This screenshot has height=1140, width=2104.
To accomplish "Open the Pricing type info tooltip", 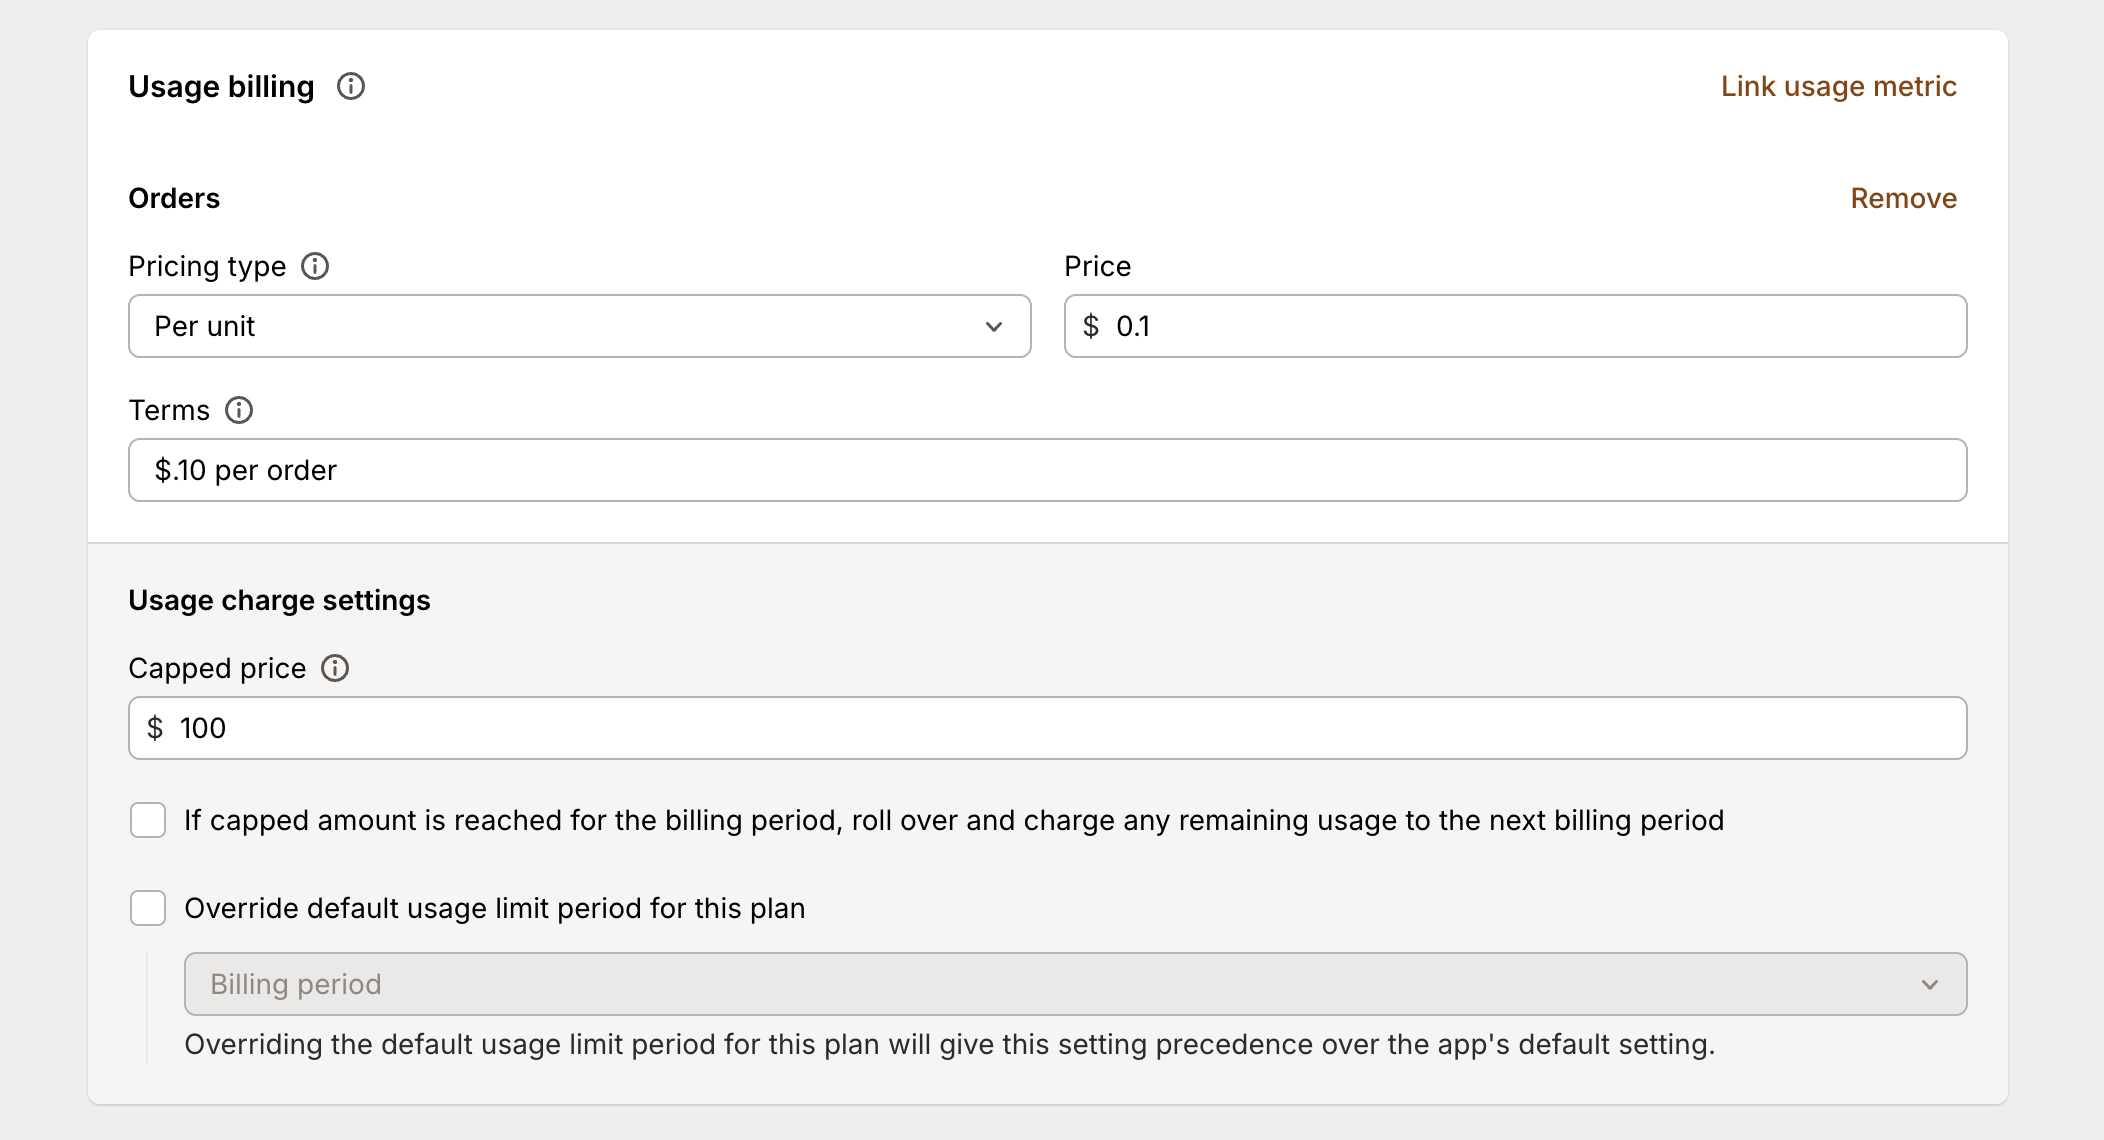I will [315, 266].
